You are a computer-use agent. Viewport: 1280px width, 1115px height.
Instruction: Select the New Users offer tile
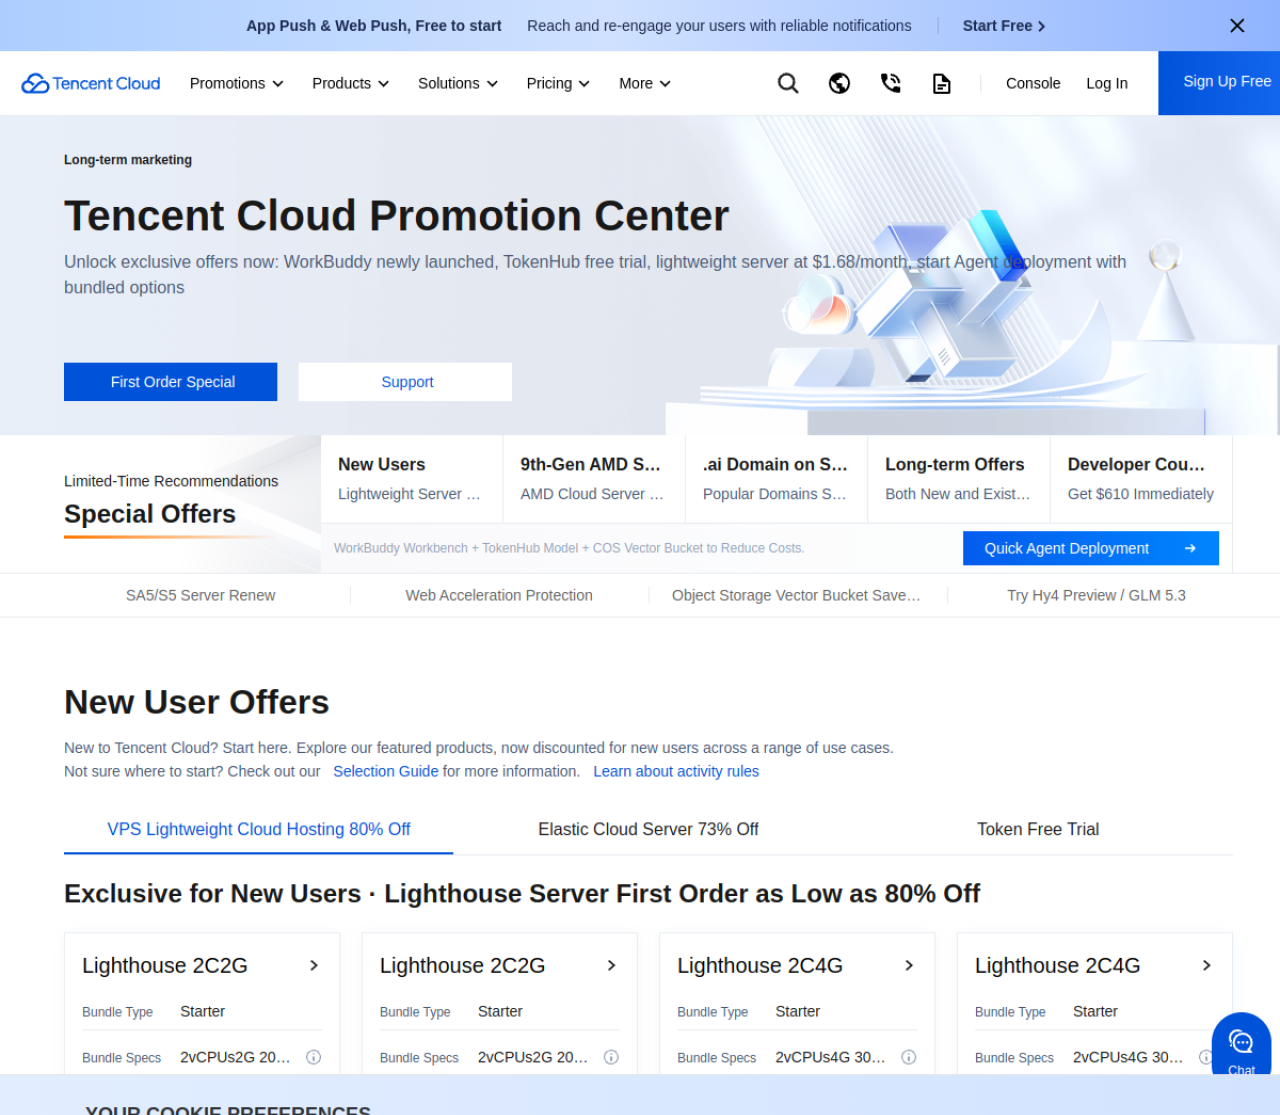pos(412,479)
